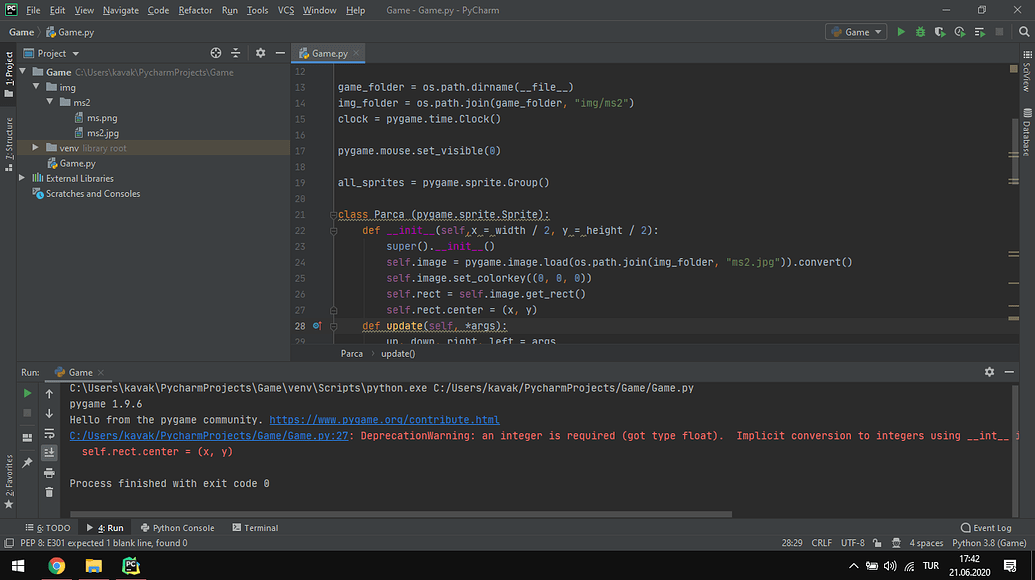Open the Concurrency Diagram icon beside the profiler
This screenshot has height=580, width=1035.
[x=980, y=32]
